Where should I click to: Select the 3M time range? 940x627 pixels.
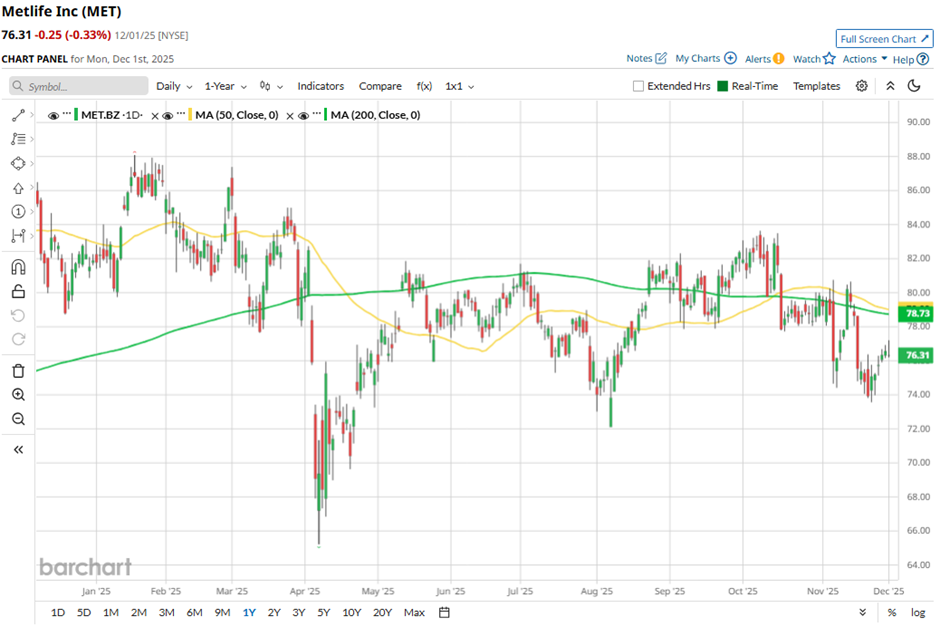pyautogui.click(x=166, y=612)
